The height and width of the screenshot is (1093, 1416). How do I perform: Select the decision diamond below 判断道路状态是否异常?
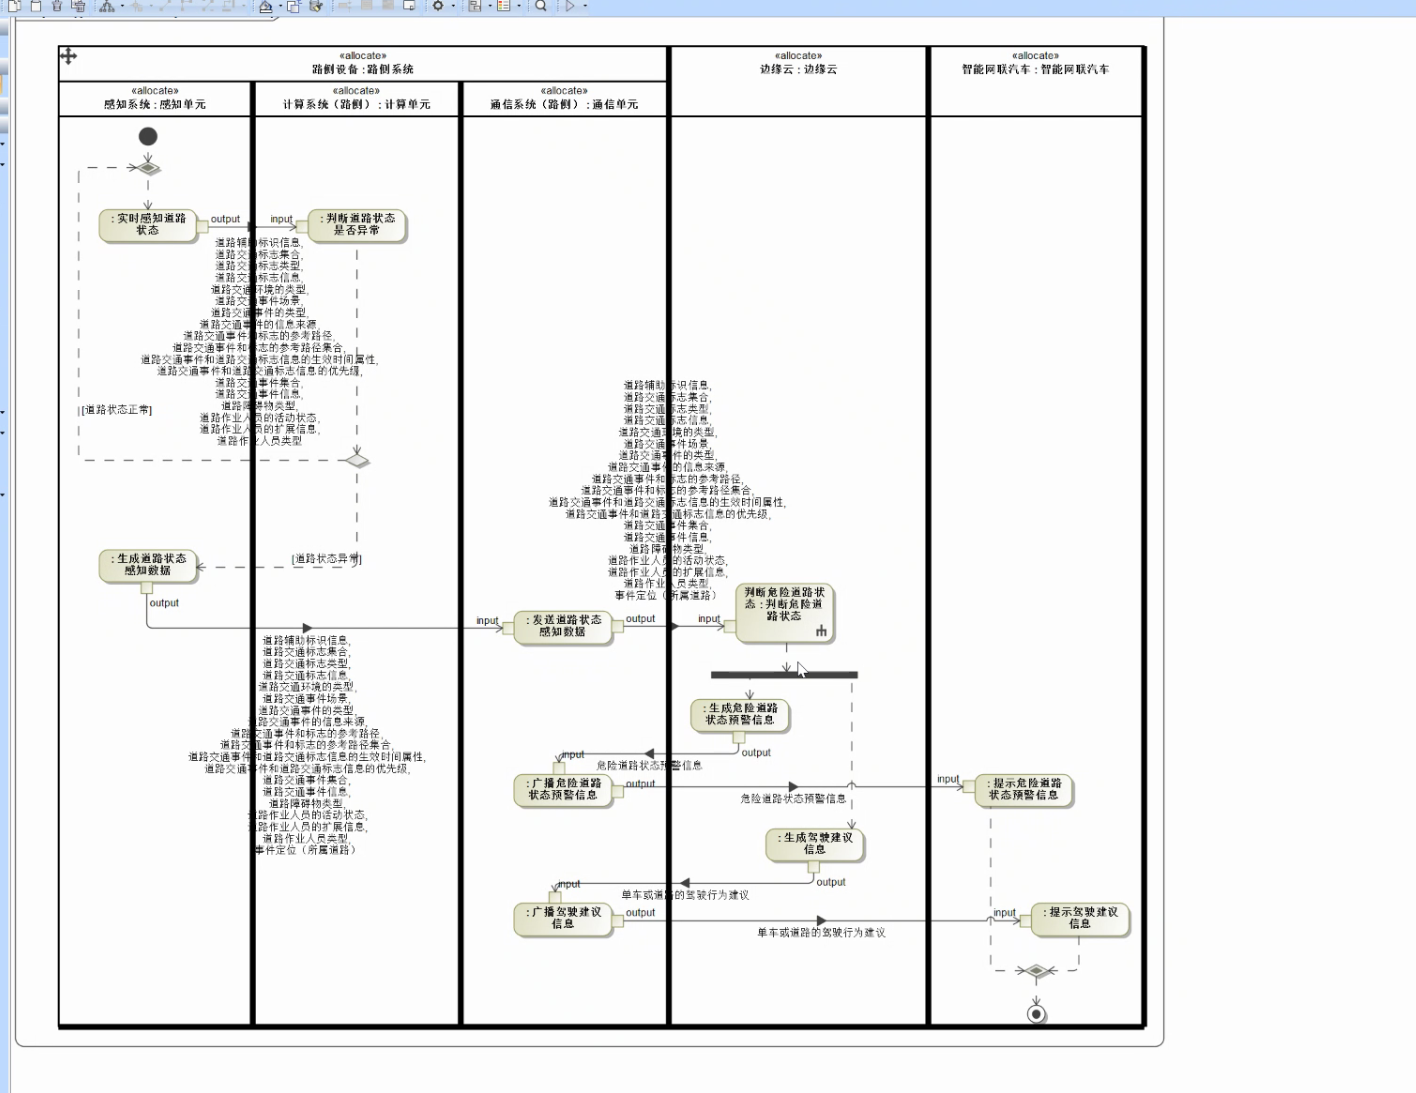(x=357, y=460)
